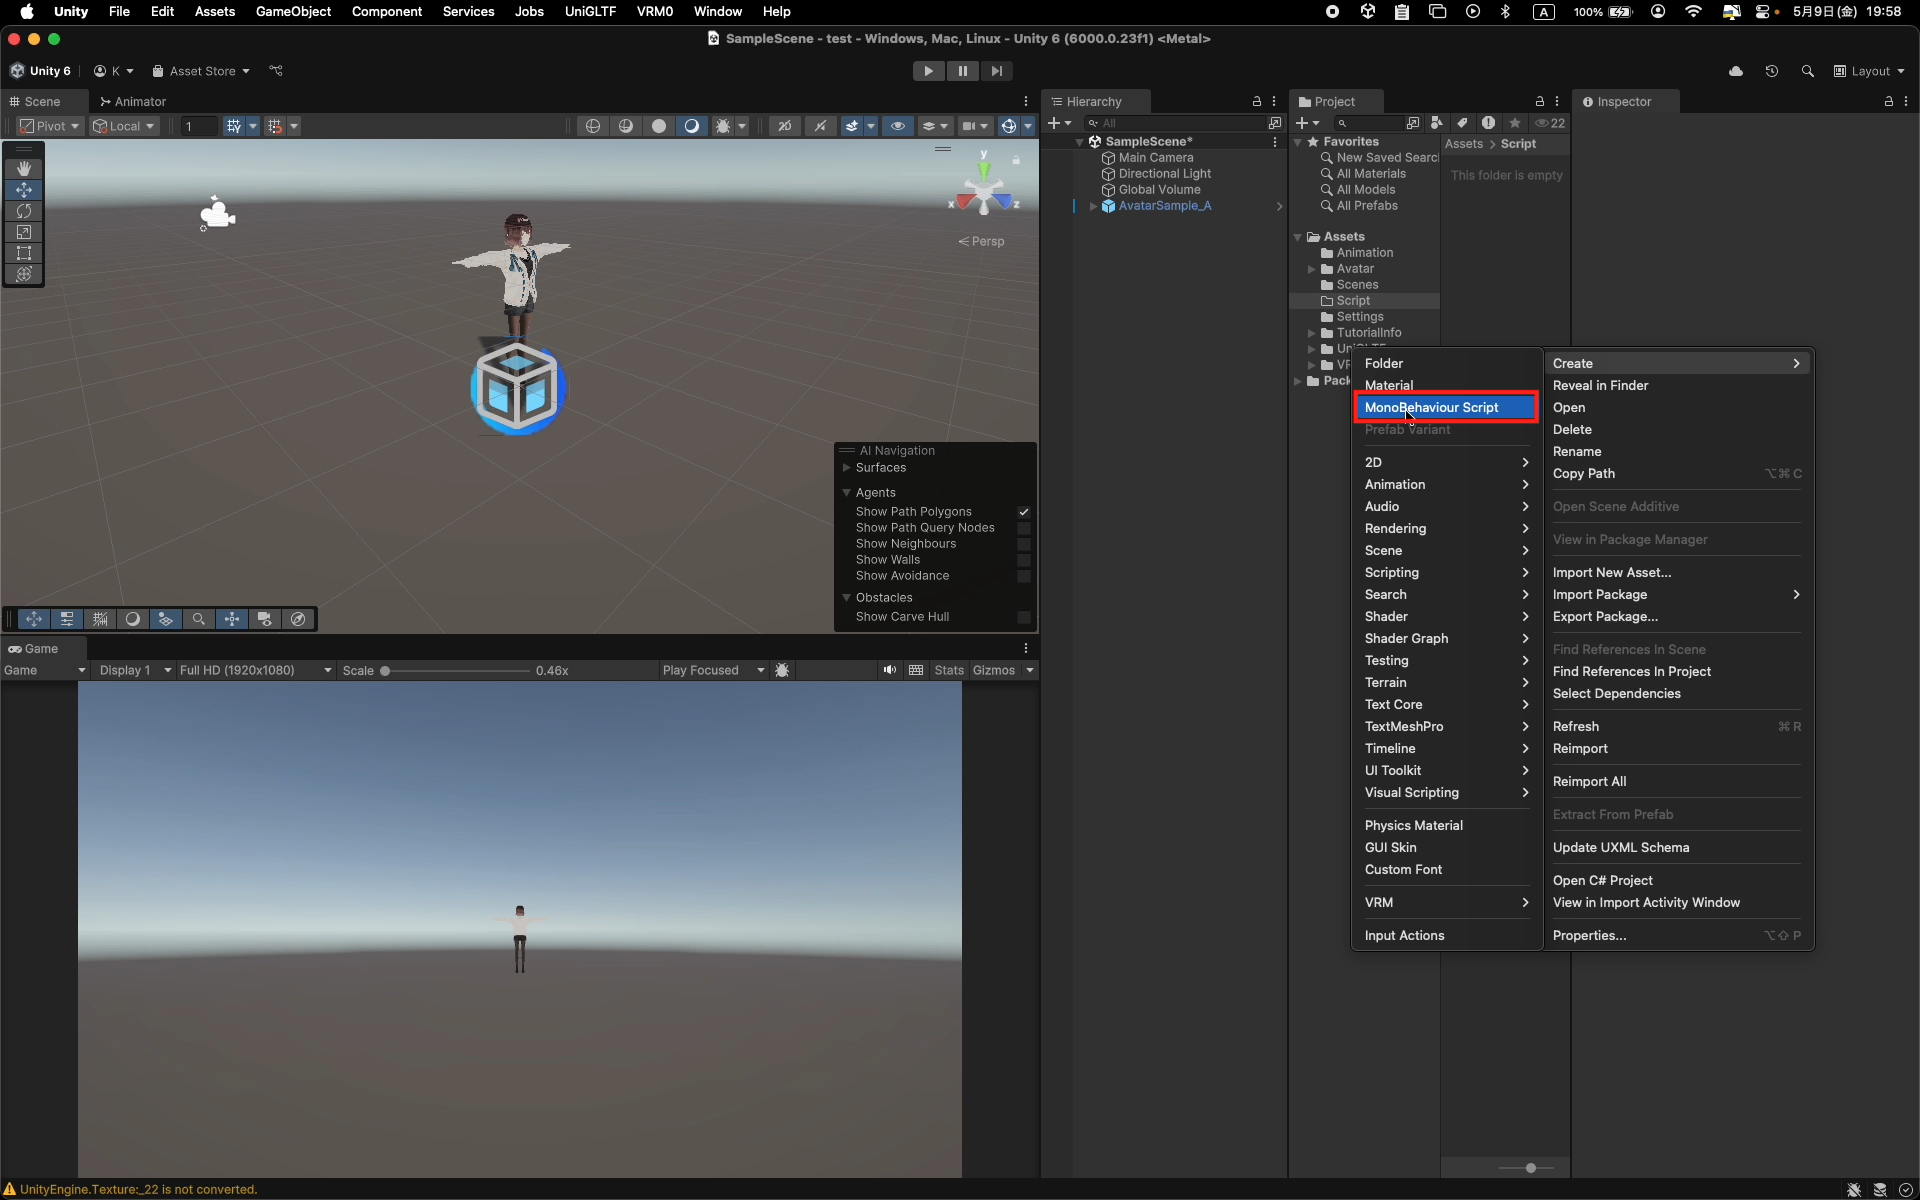The image size is (1920, 1200).
Task: Select the Transform tool
Action: click(24, 274)
